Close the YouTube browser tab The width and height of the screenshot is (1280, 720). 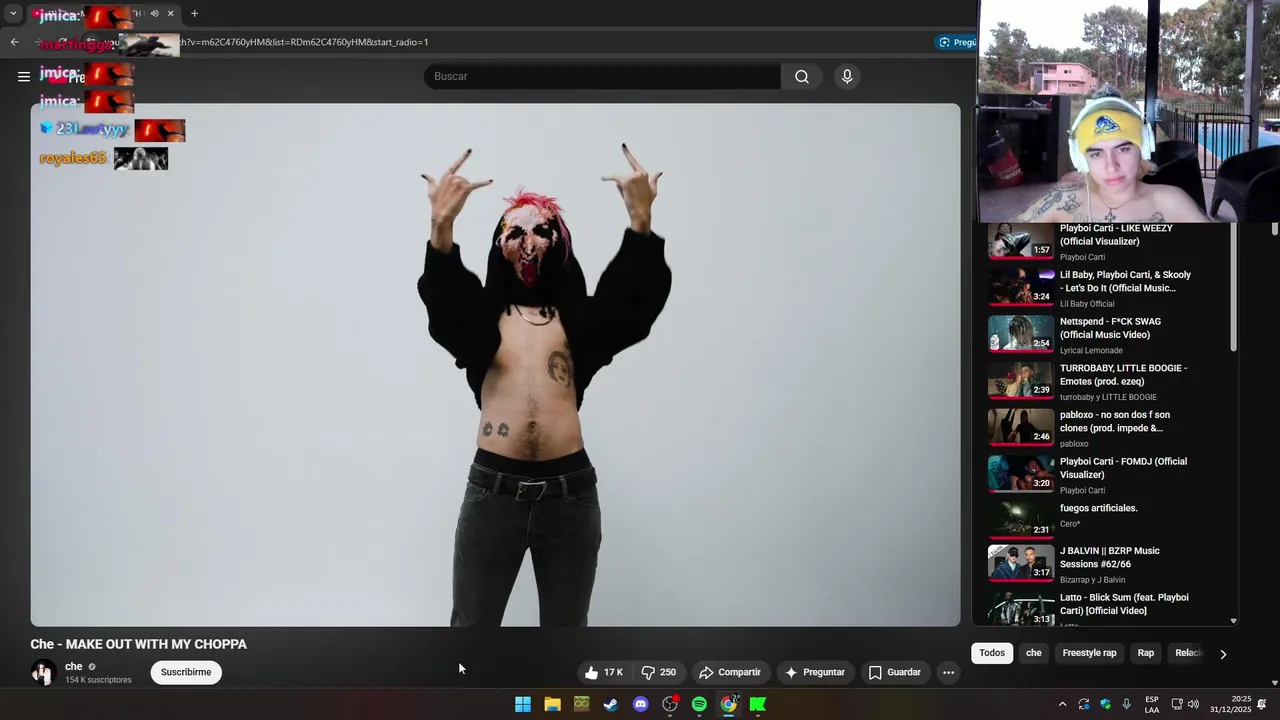[x=170, y=14]
